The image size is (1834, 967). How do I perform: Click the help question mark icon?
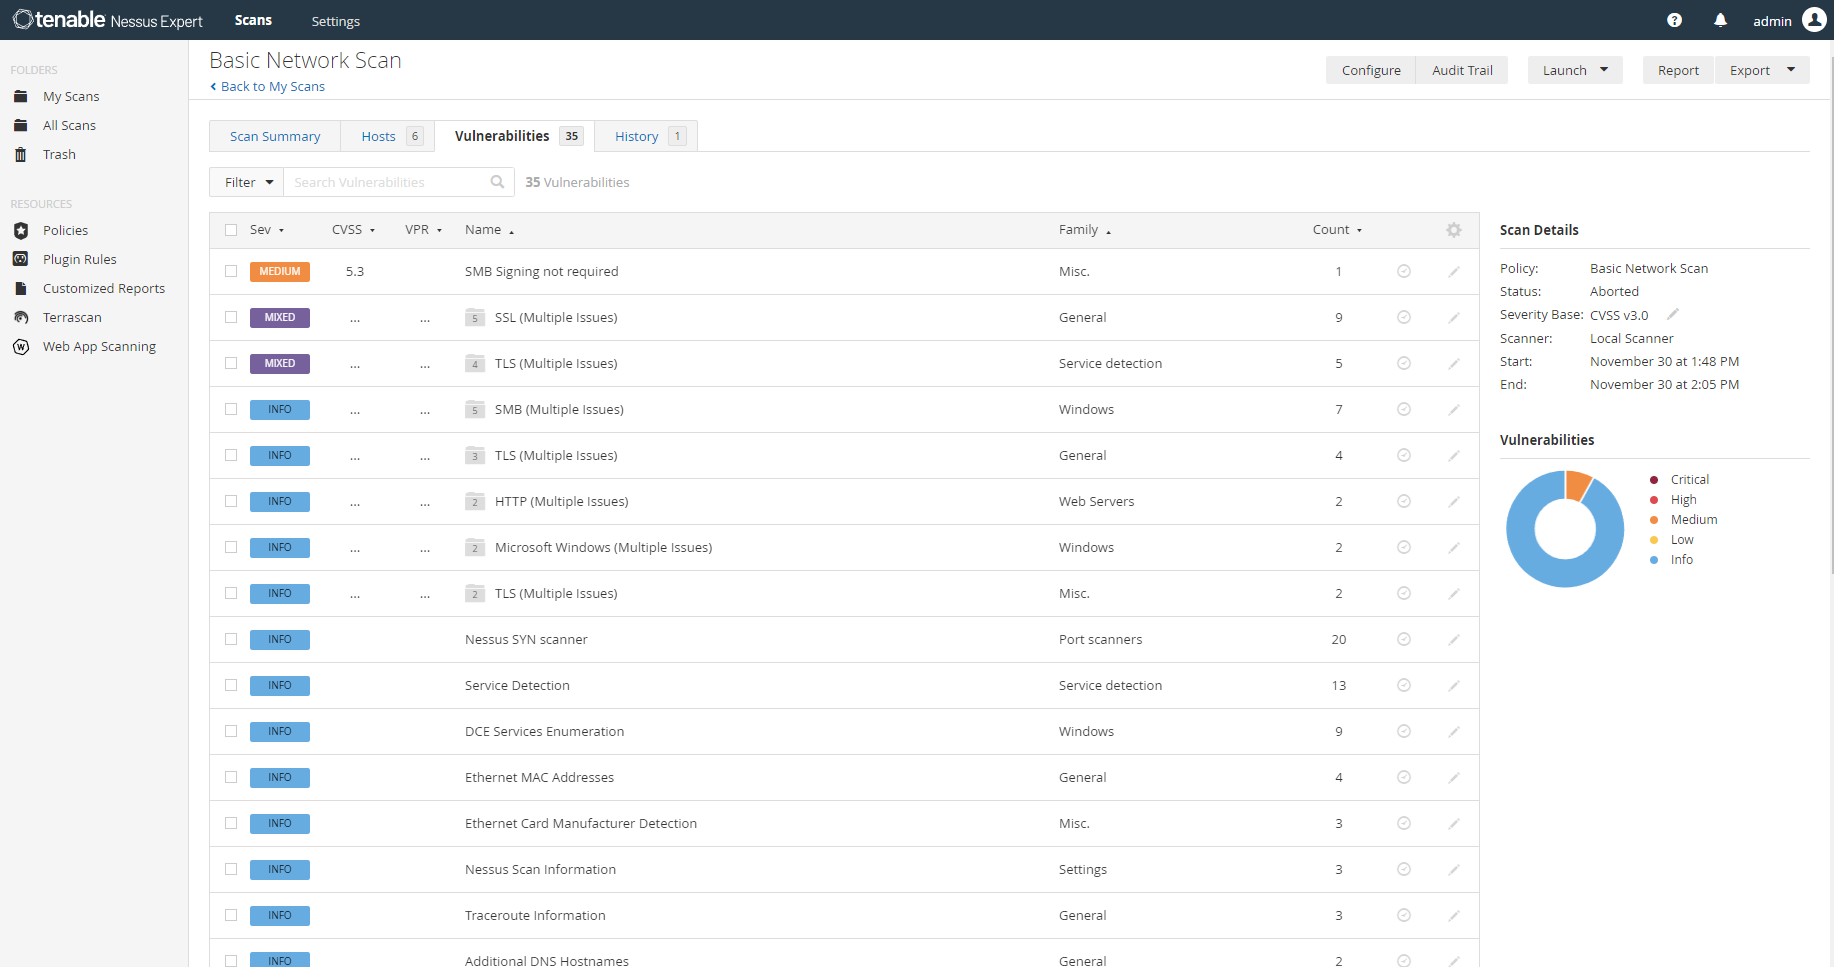click(x=1674, y=20)
